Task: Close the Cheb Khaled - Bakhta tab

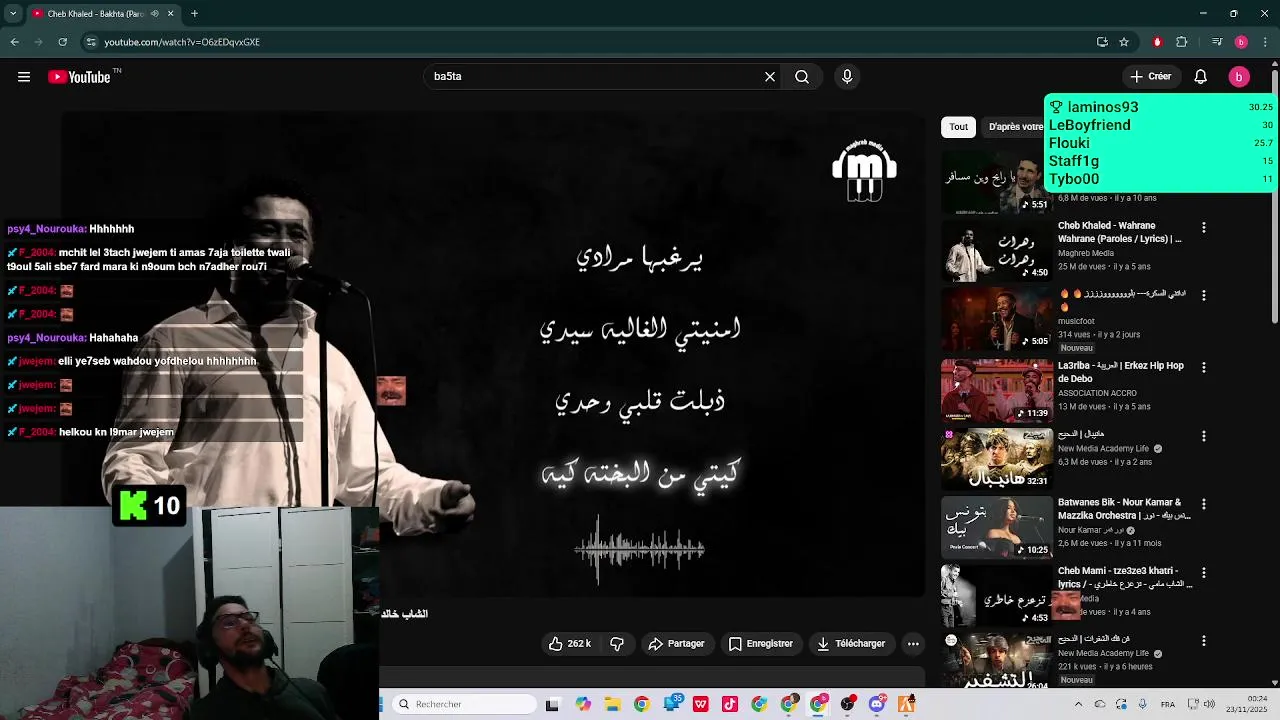Action: coord(170,14)
